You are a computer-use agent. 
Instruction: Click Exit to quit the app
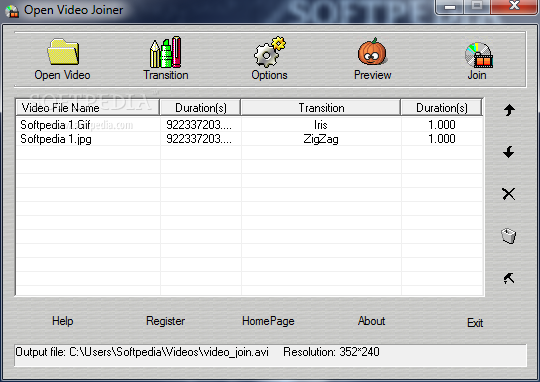pos(475,323)
